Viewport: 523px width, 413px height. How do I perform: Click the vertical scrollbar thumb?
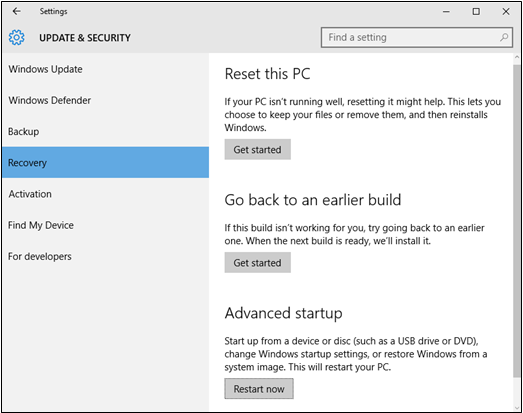pyautogui.click(x=517, y=221)
